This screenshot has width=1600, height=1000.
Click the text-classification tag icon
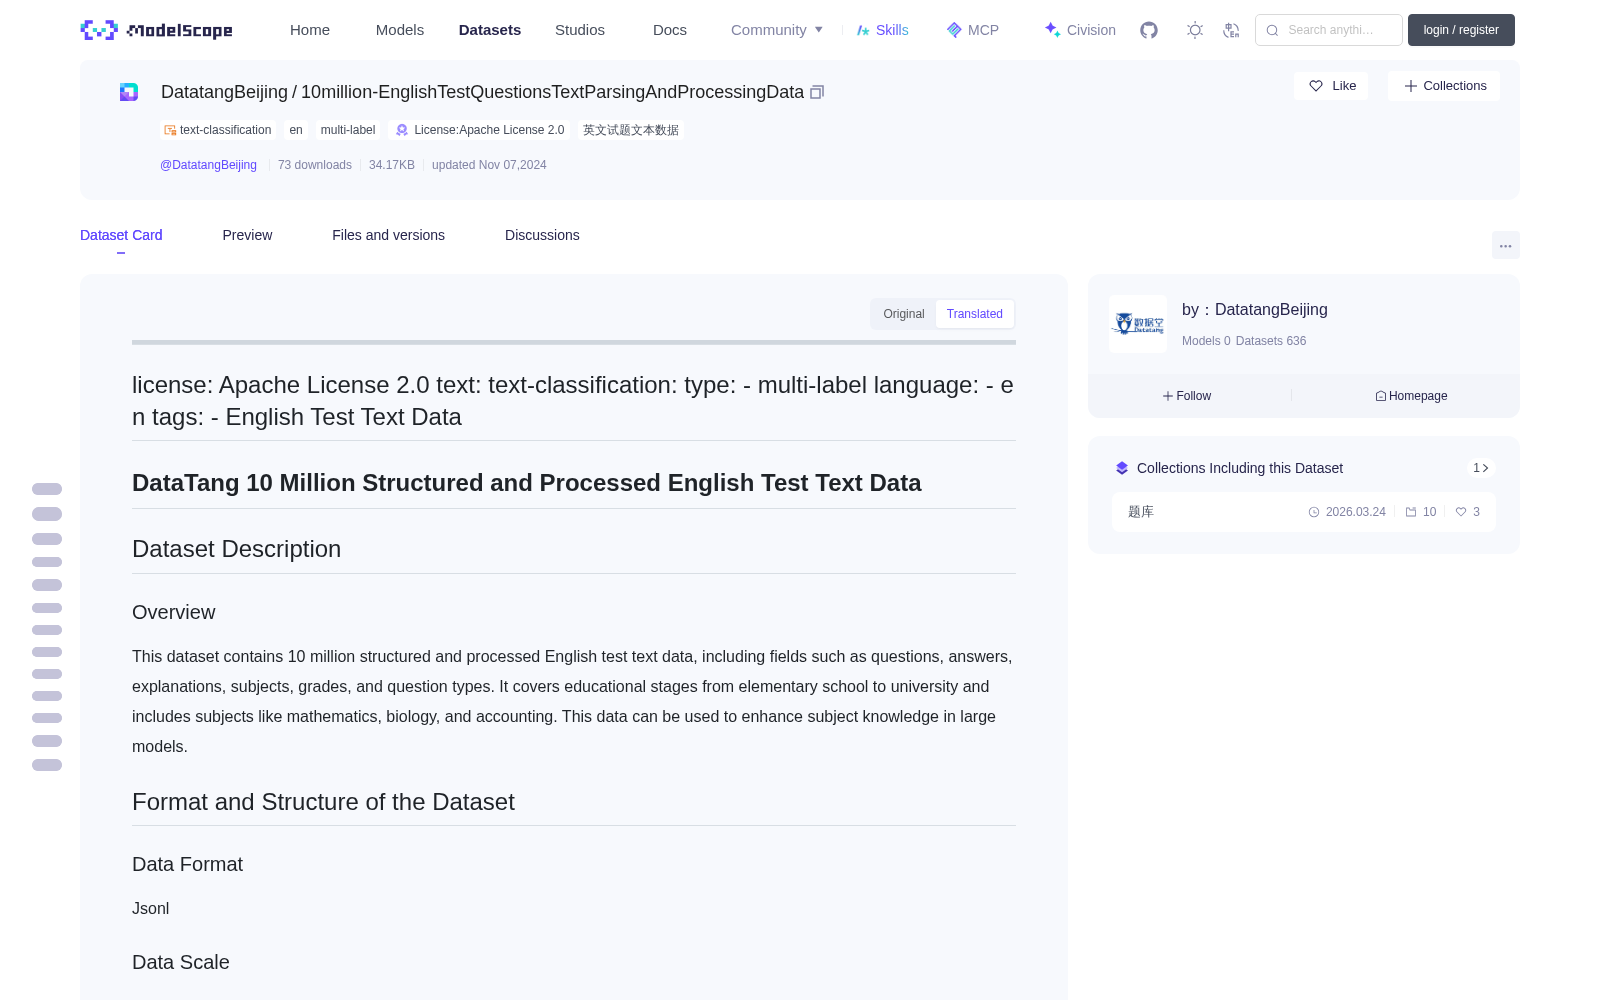tap(170, 130)
